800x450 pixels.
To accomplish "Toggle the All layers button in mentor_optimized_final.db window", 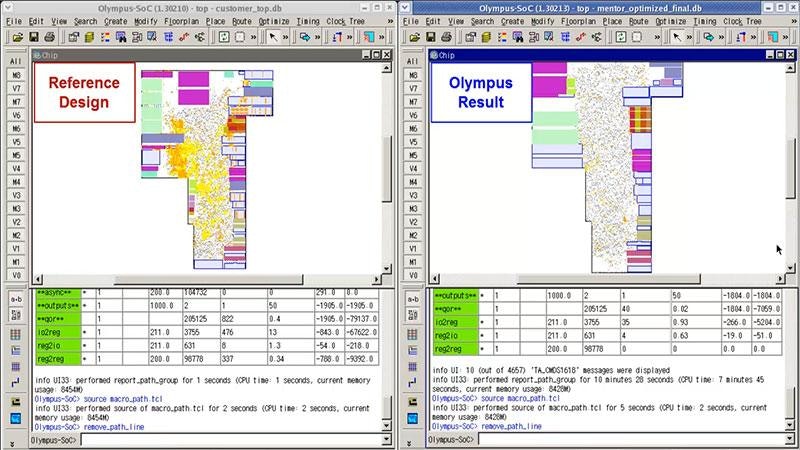I will pos(413,61).
